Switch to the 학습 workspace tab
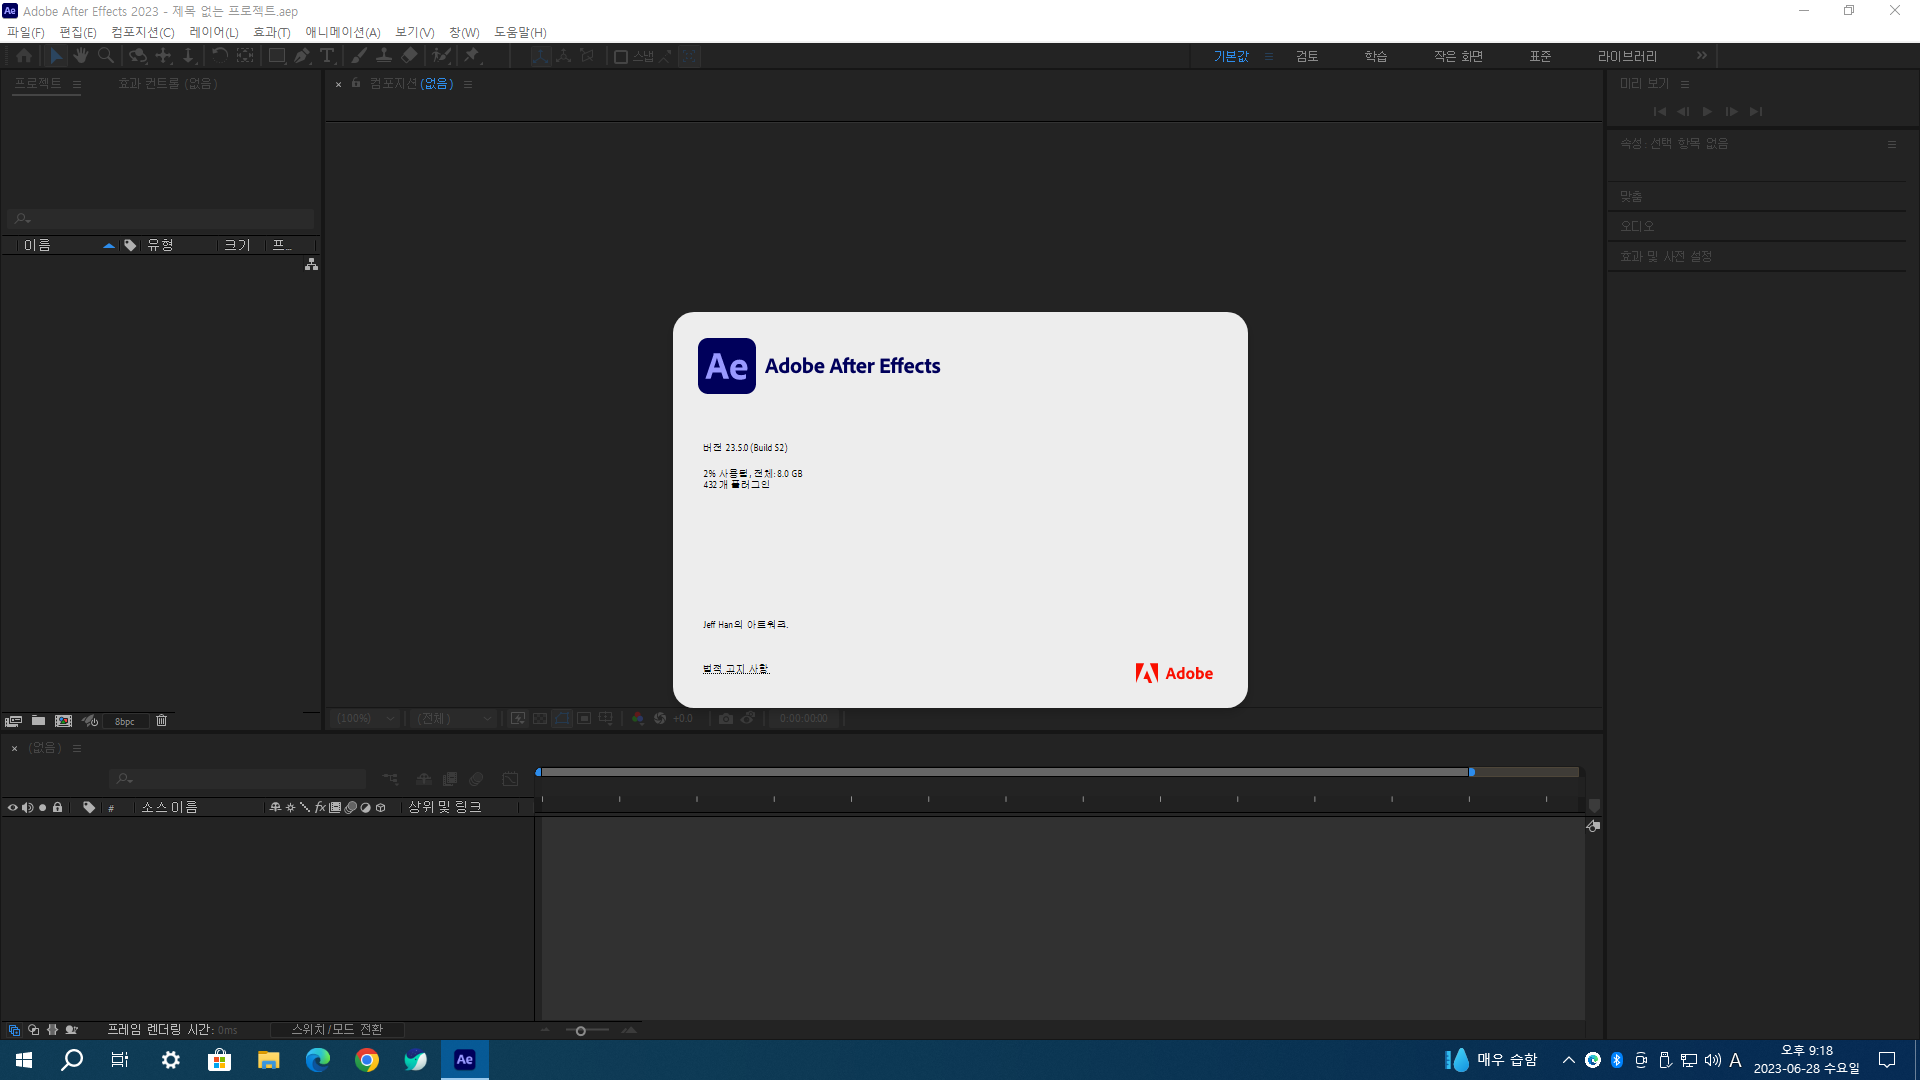1920x1080 pixels. [1376, 56]
